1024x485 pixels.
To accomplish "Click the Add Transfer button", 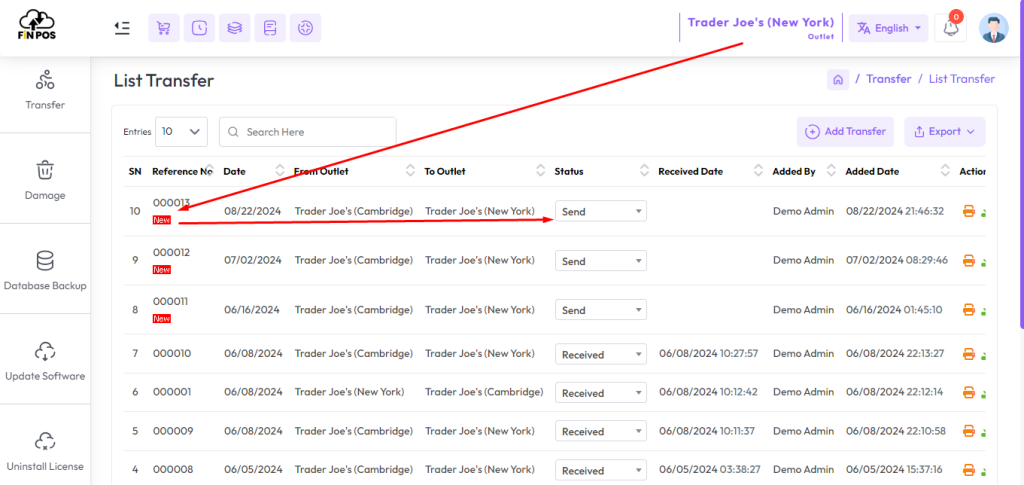I will pos(846,132).
